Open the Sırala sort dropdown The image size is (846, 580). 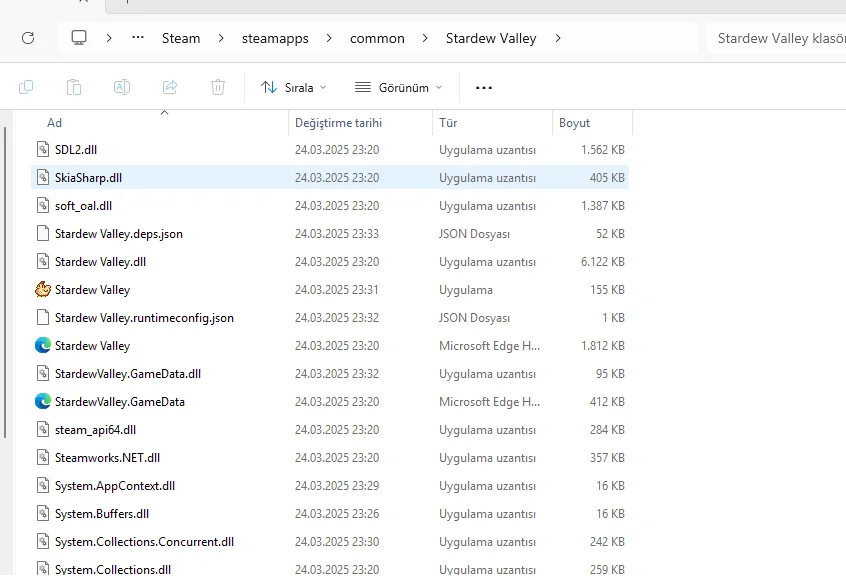(x=294, y=87)
